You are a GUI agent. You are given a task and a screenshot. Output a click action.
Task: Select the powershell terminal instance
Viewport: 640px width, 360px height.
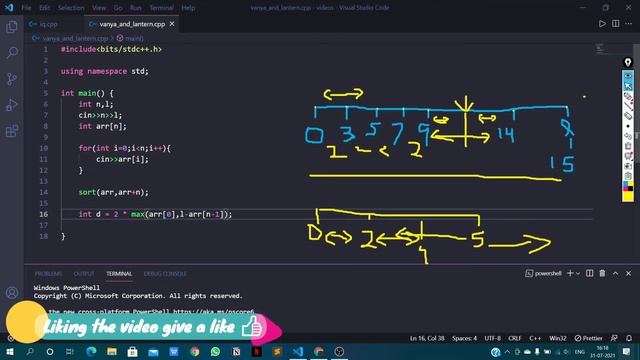pos(543,273)
